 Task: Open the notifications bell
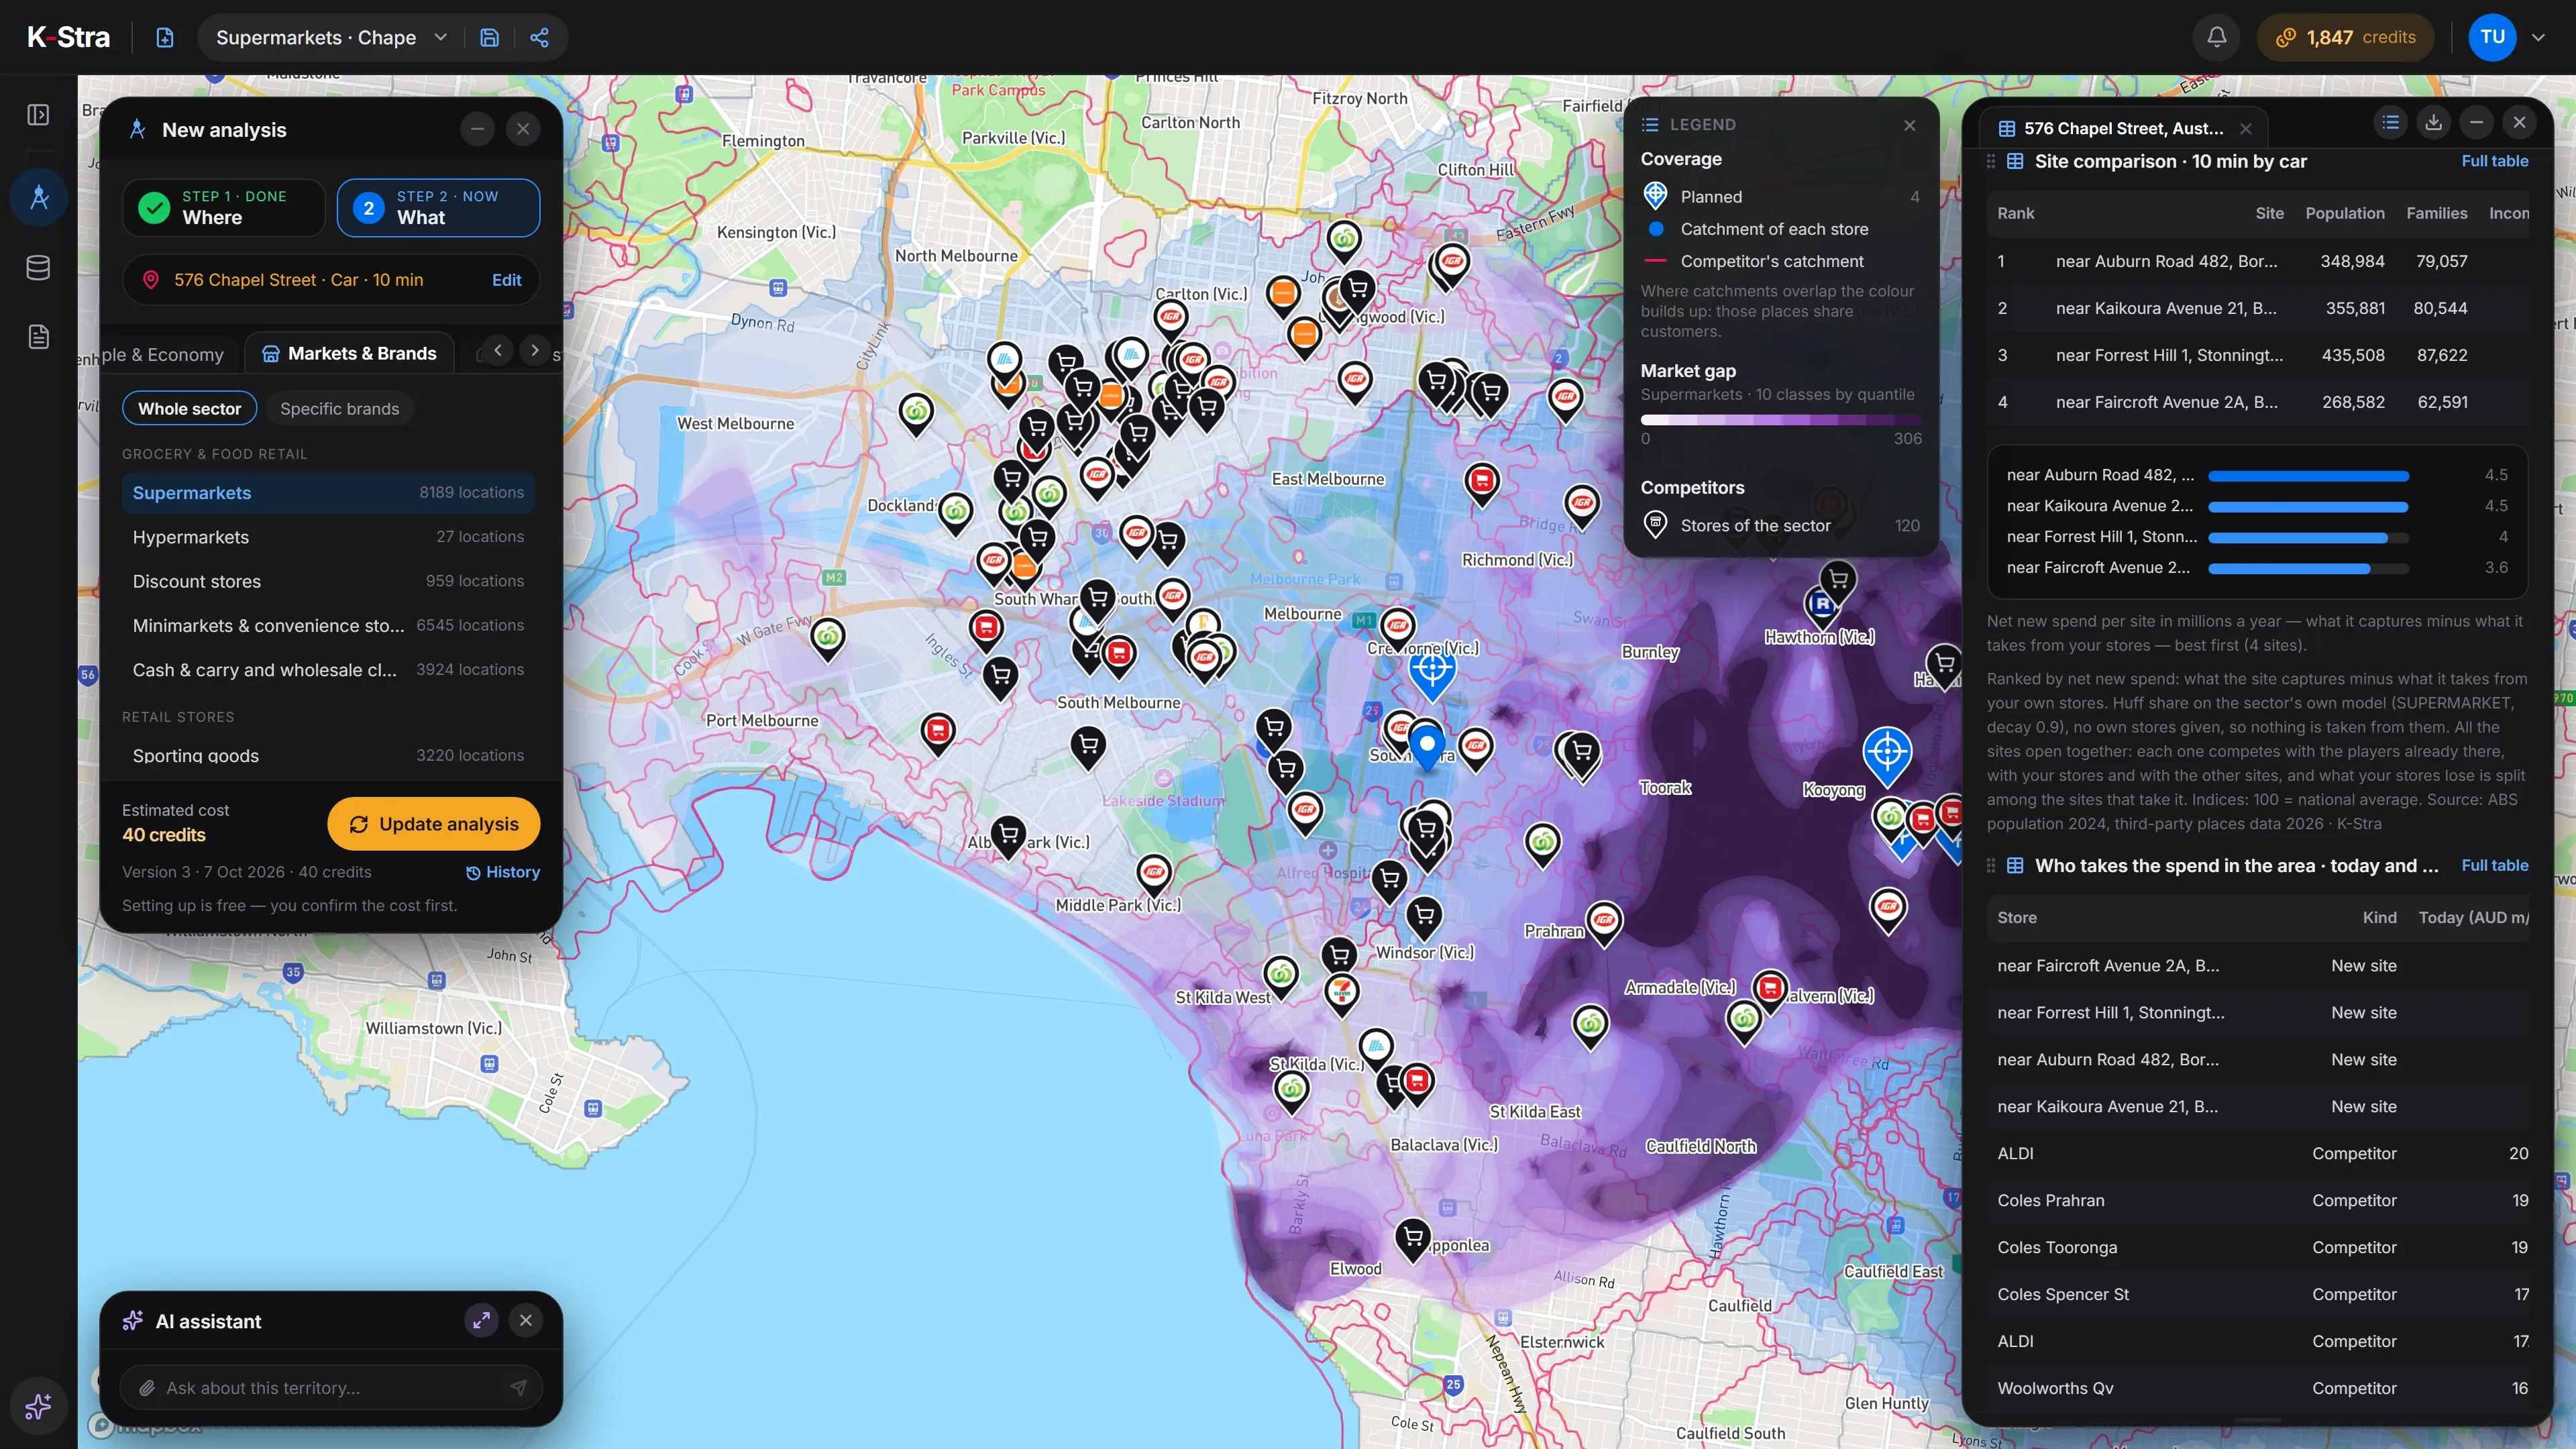pyautogui.click(x=2216, y=38)
